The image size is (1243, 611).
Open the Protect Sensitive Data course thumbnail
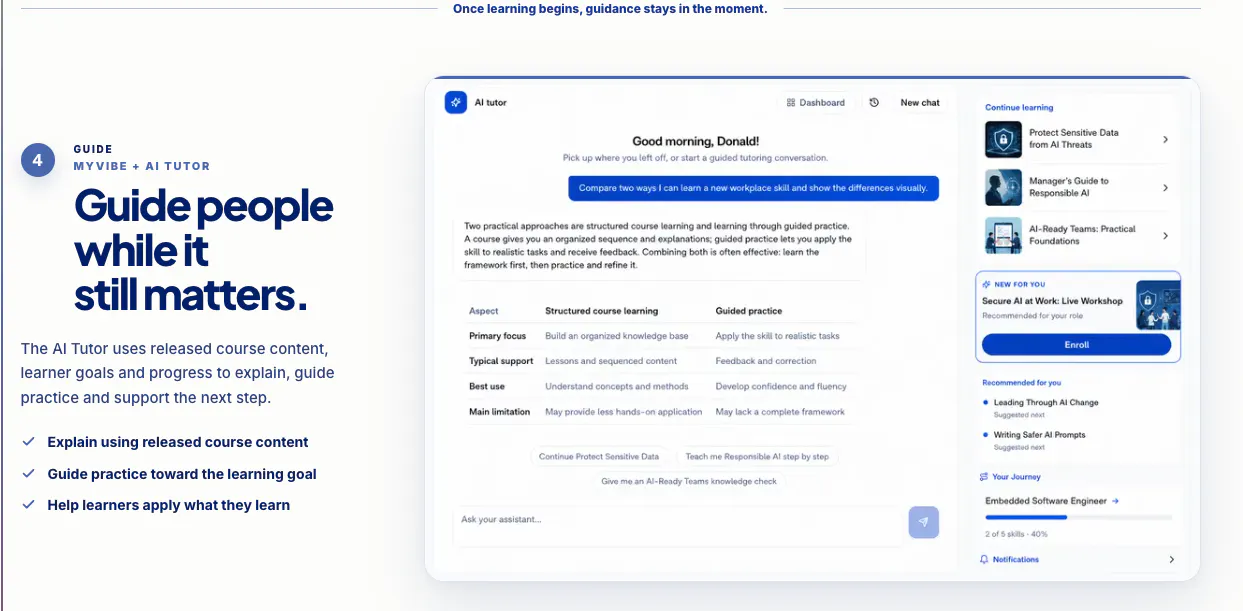1003,140
